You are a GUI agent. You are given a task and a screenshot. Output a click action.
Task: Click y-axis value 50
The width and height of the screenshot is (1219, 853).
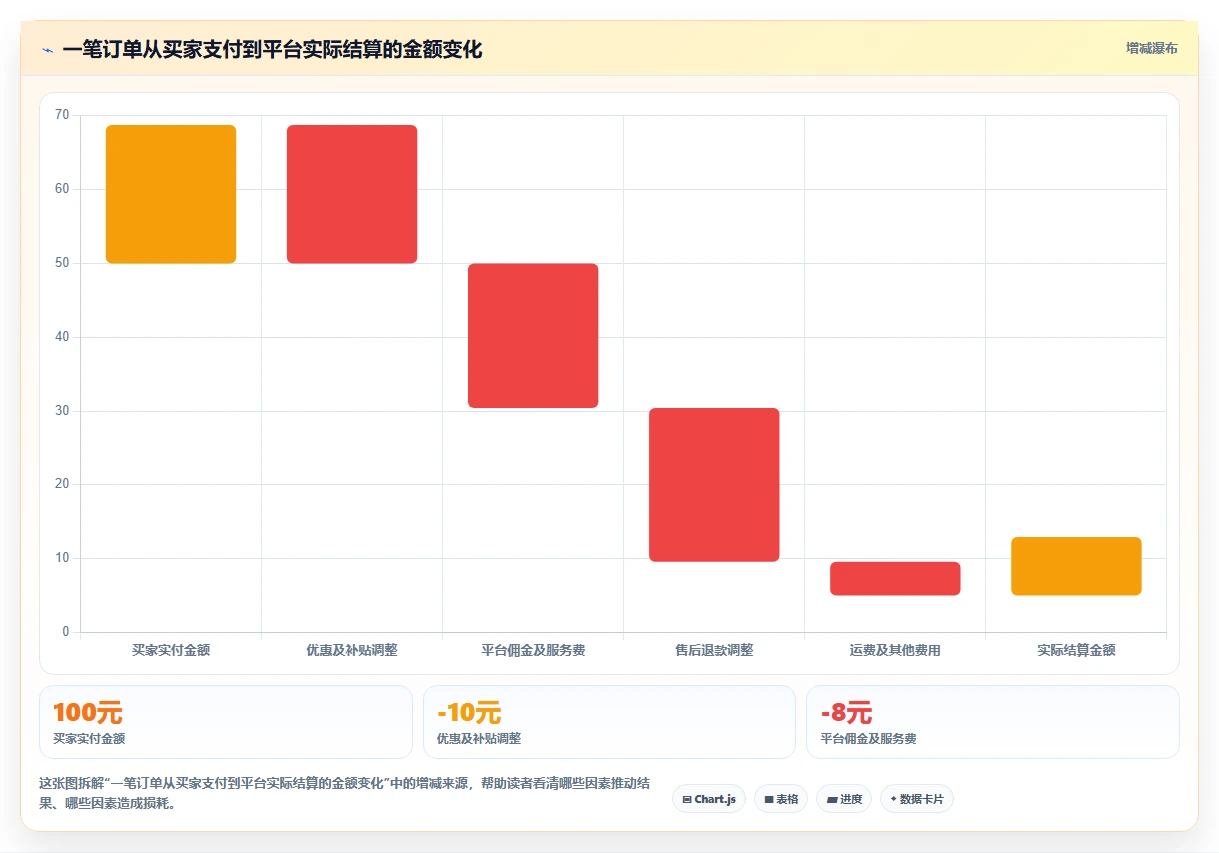(62, 263)
